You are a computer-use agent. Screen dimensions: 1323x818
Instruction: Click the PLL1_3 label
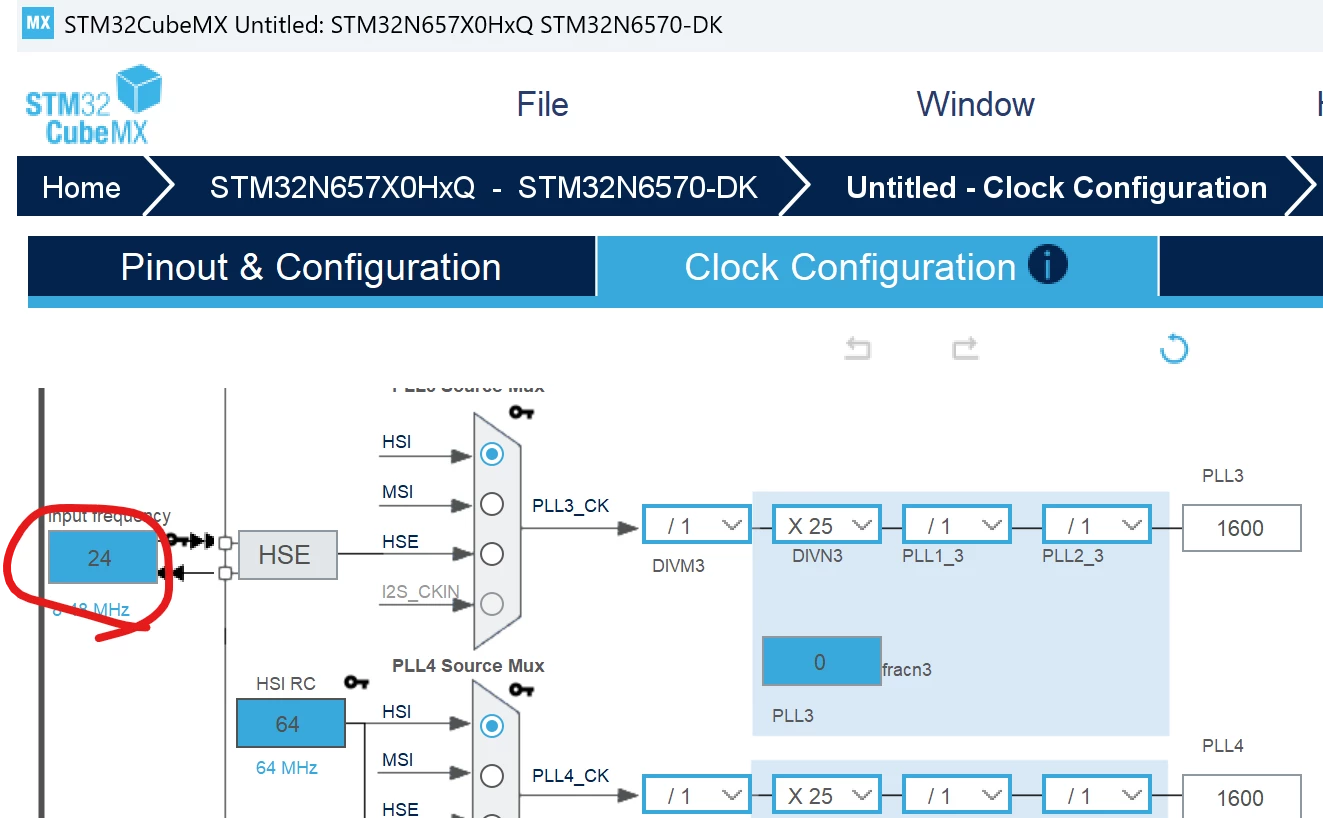pos(933,556)
